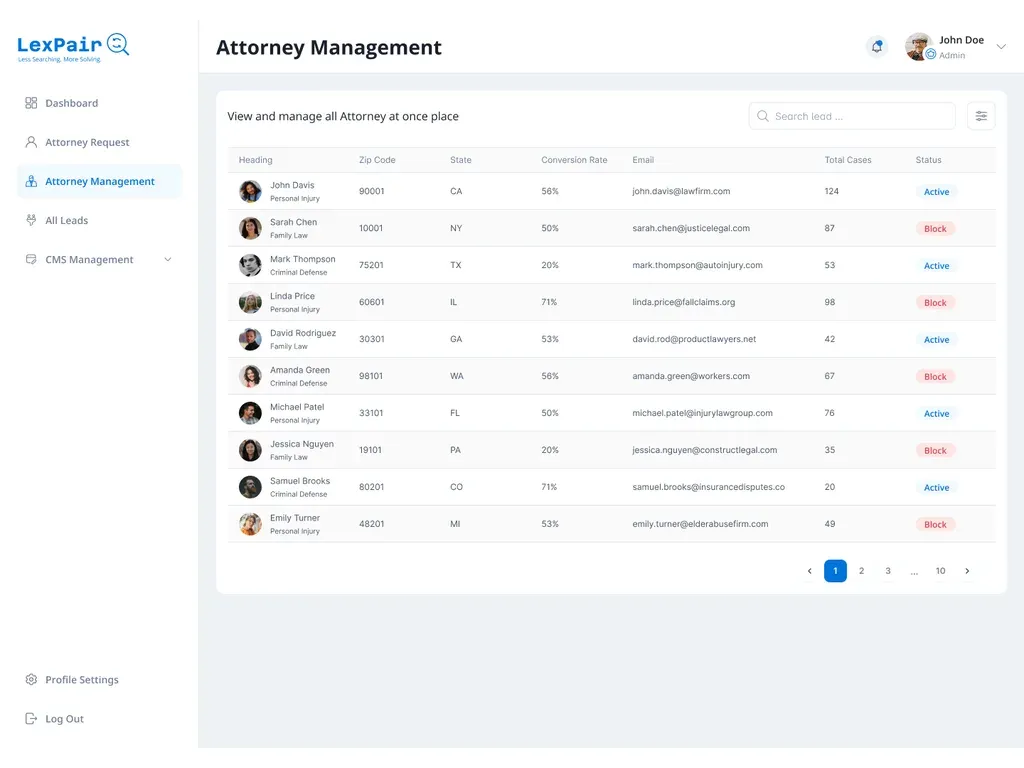
Task: Click Jessica Nguyen's avatar photo
Action: [x=250, y=450]
